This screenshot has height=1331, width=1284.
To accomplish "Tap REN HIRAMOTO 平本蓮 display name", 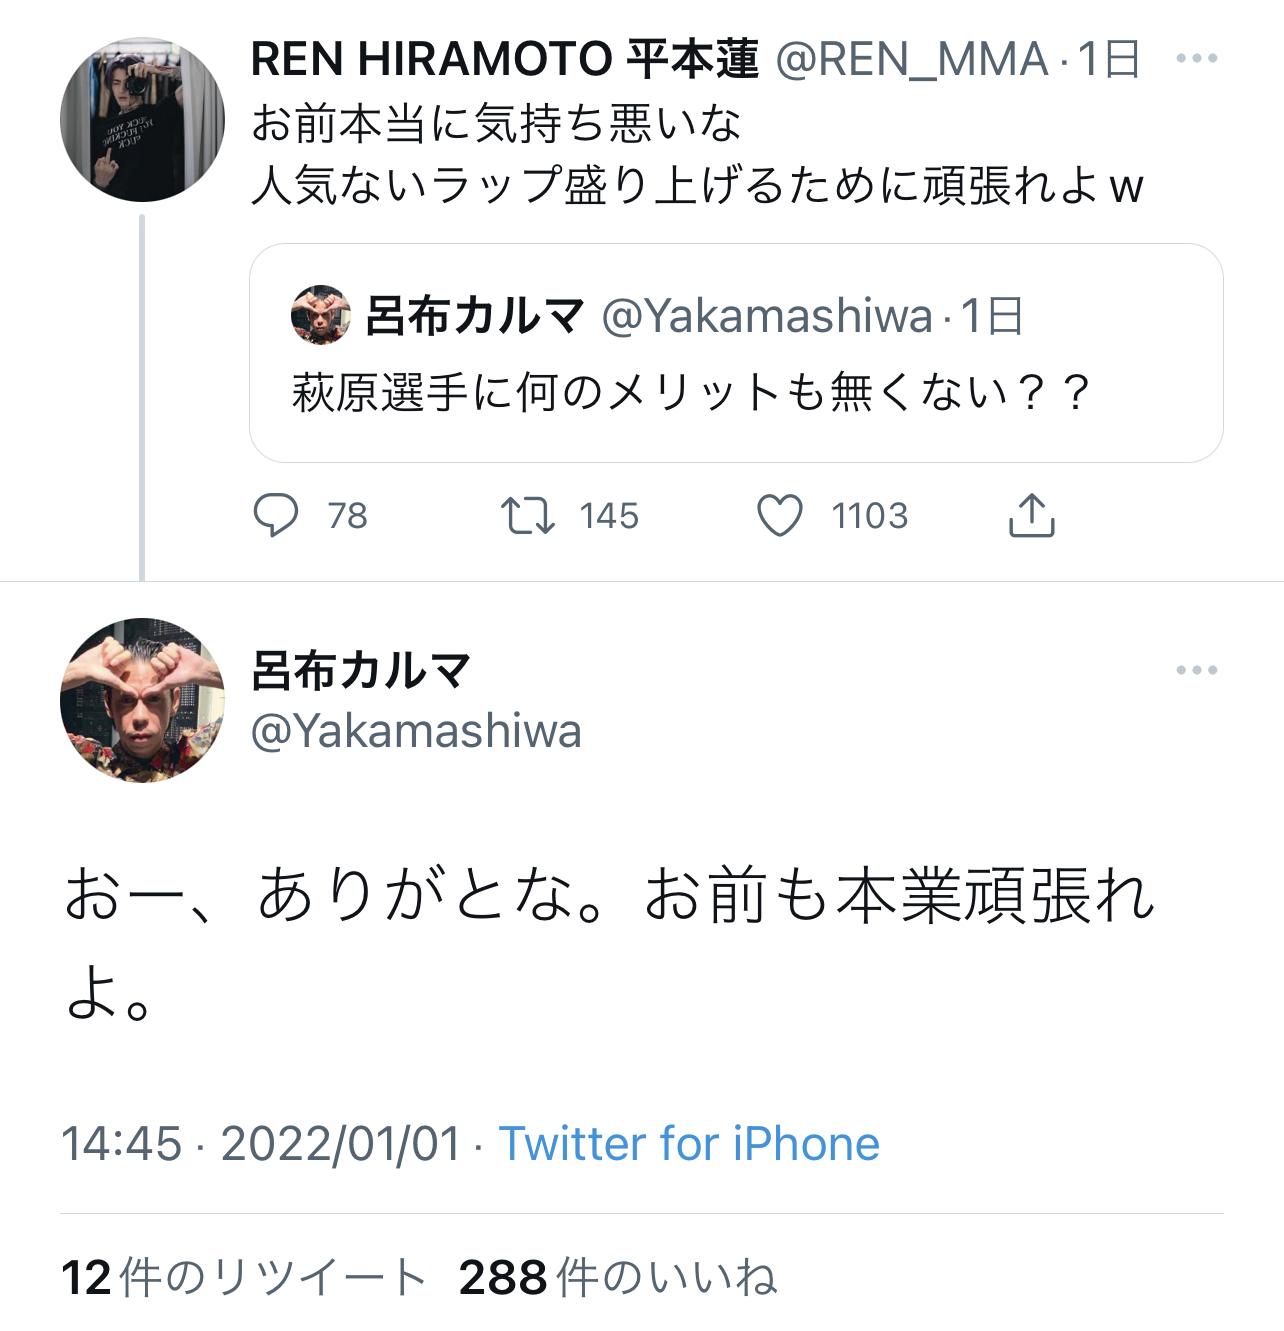I will pos(504,60).
